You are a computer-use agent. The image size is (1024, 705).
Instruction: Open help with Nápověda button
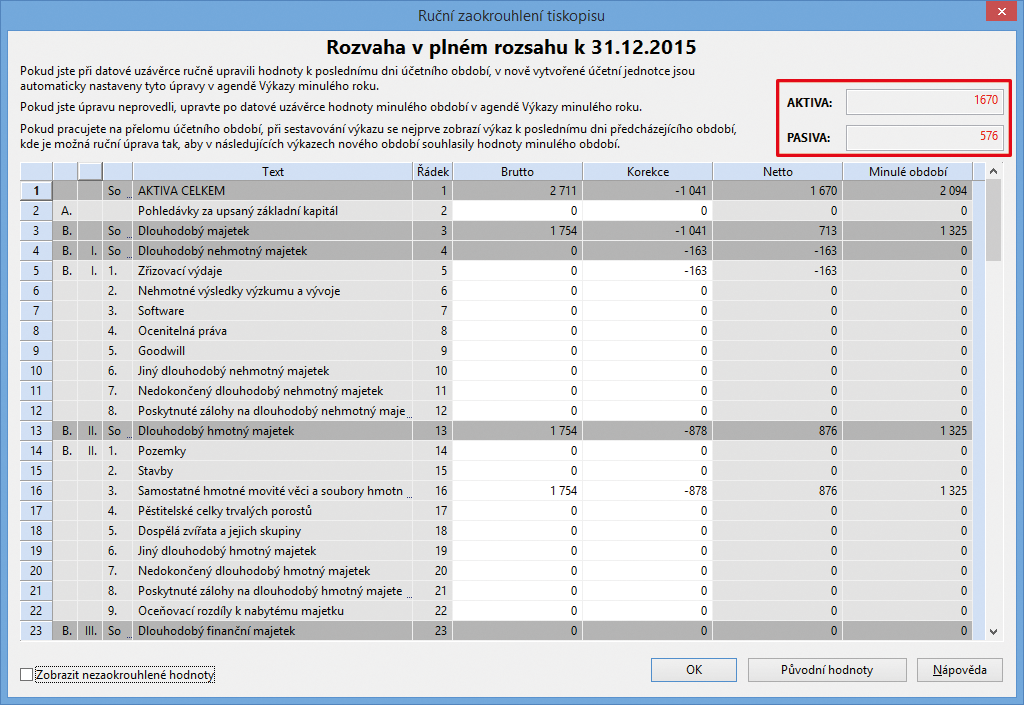click(959, 670)
